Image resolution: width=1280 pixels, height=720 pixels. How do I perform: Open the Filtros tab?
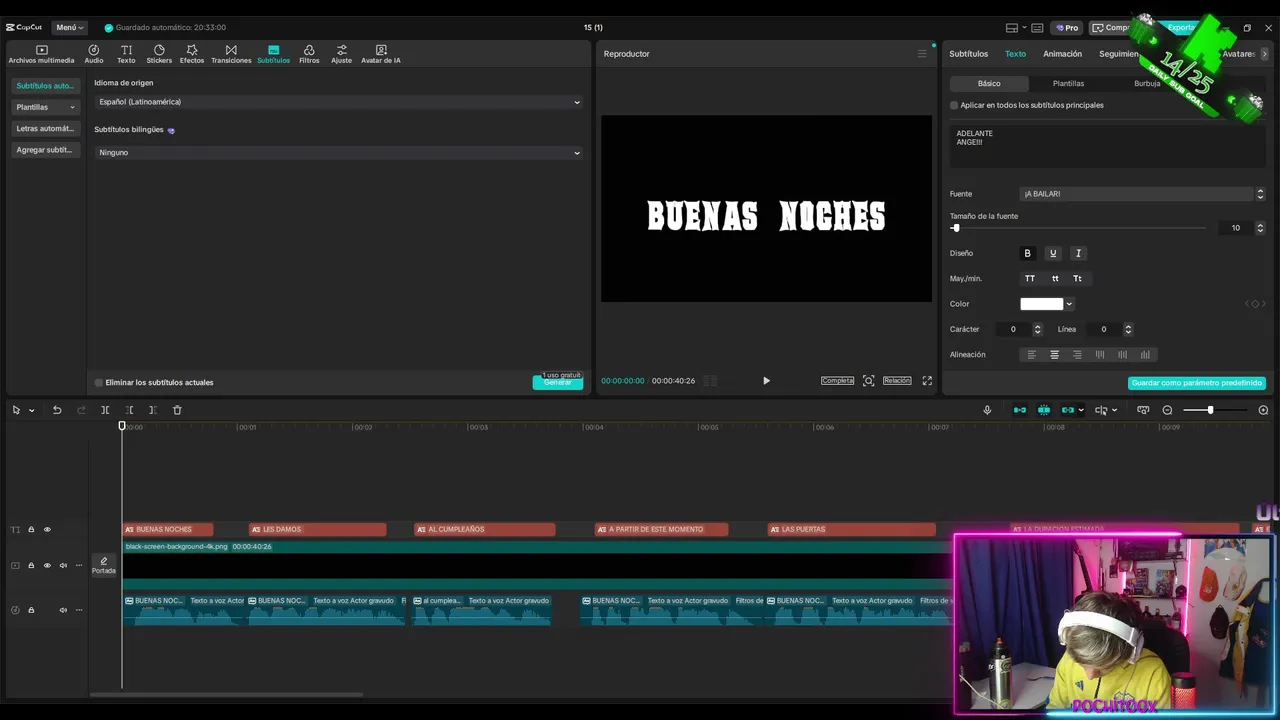coord(309,54)
